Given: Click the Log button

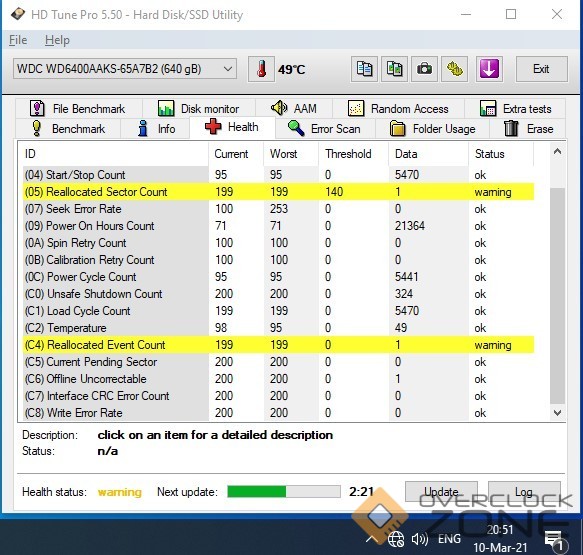Looking at the screenshot, I should (524, 491).
